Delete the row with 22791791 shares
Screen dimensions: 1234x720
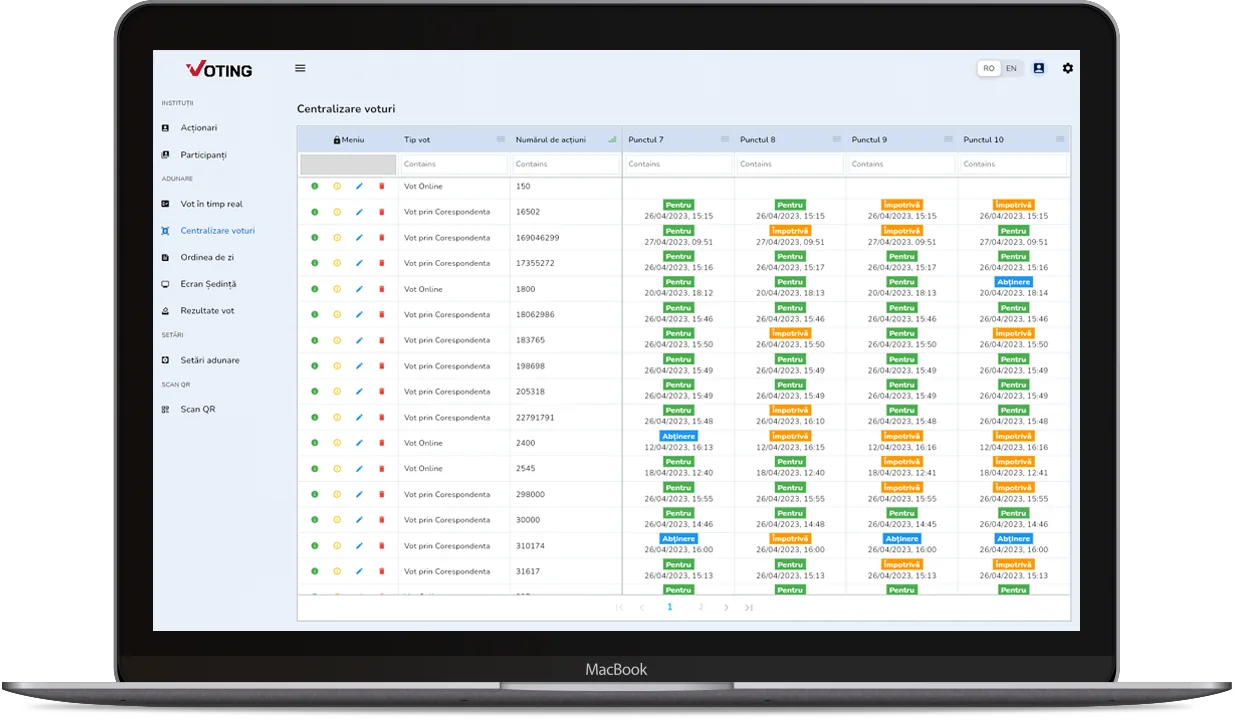[381, 417]
